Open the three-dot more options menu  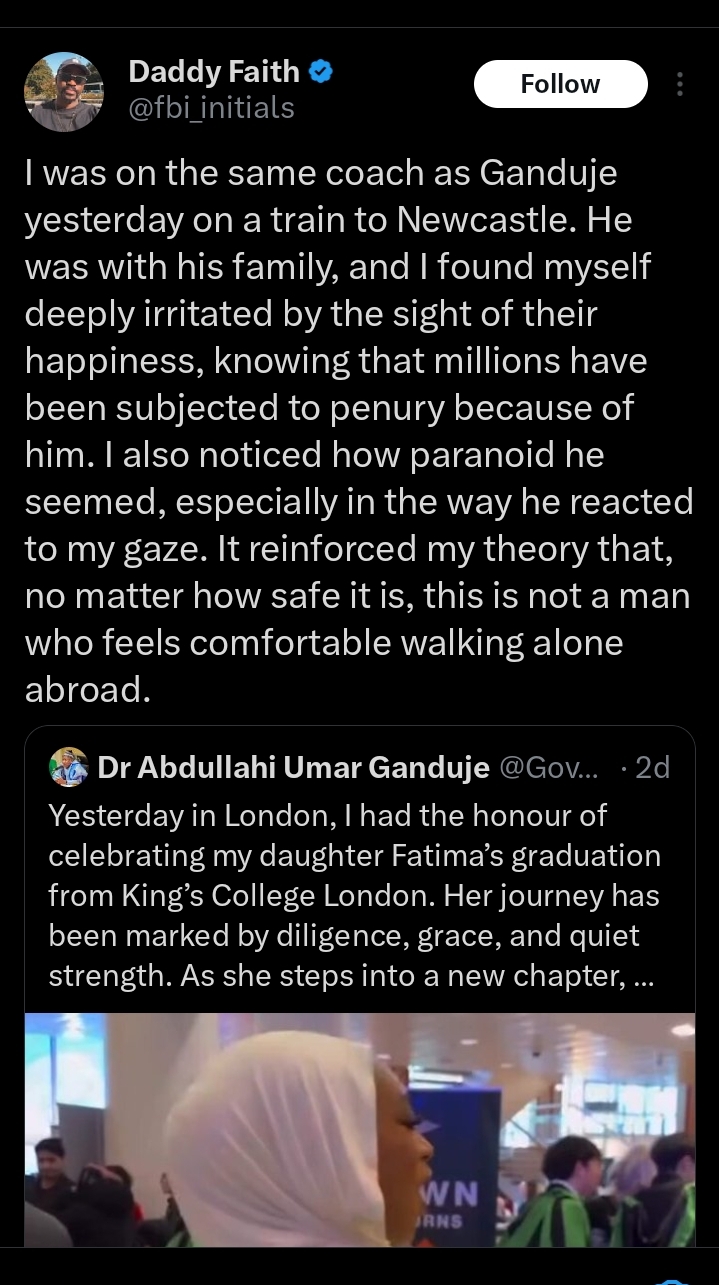coord(680,85)
